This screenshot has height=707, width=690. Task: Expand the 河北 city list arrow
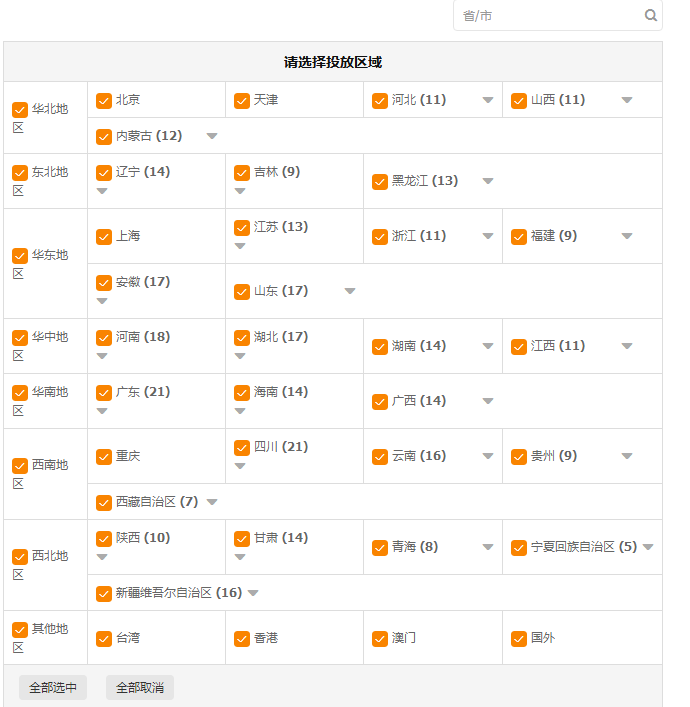coord(488,100)
